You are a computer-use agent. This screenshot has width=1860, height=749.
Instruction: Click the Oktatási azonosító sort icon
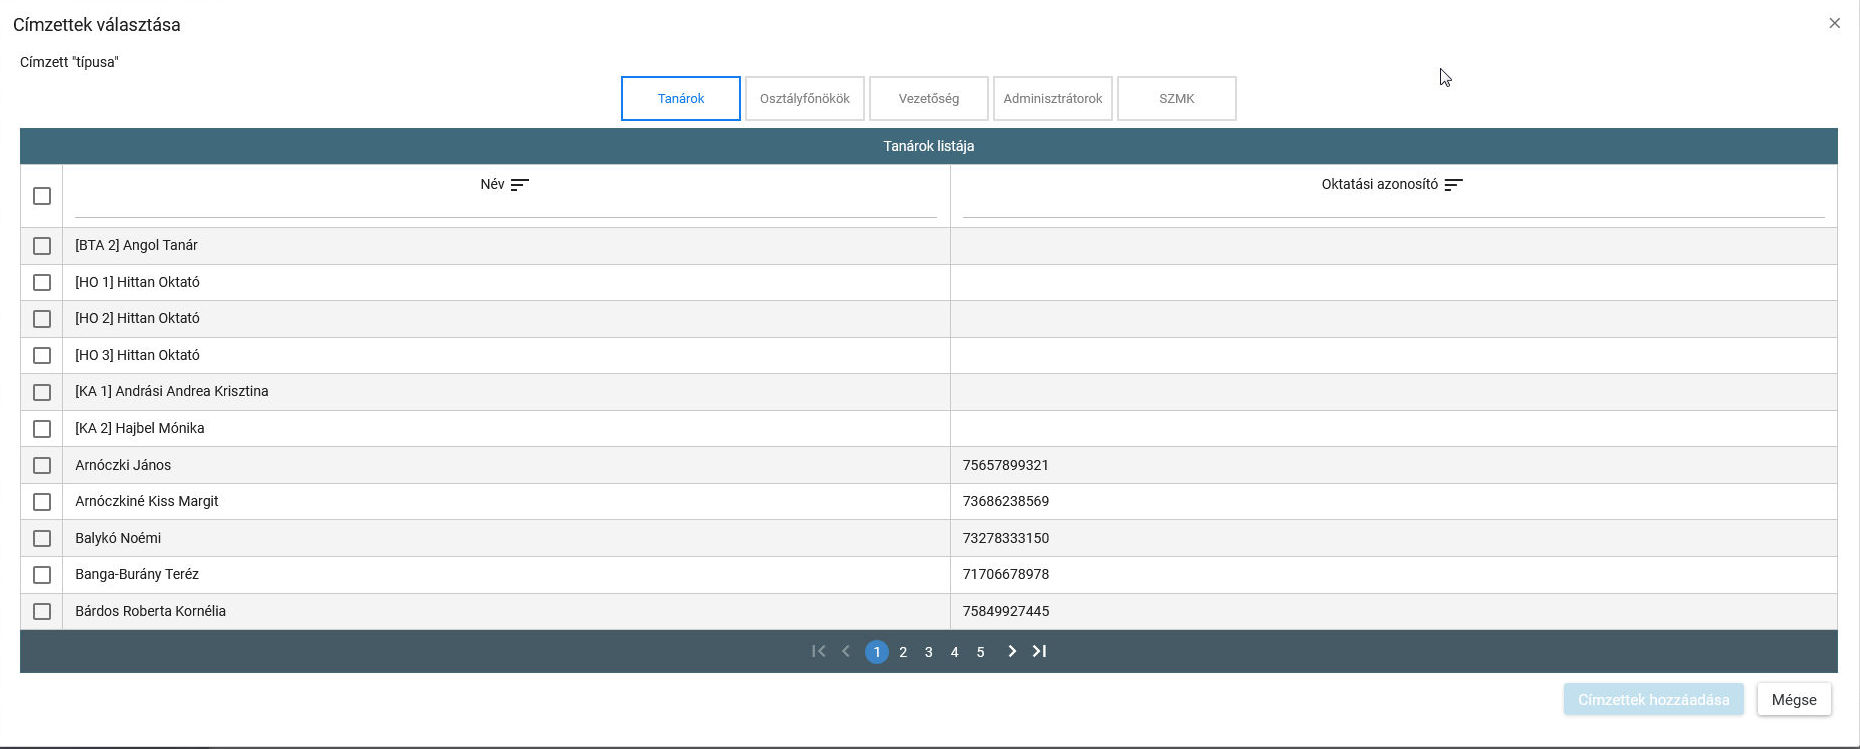coord(1453,185)
